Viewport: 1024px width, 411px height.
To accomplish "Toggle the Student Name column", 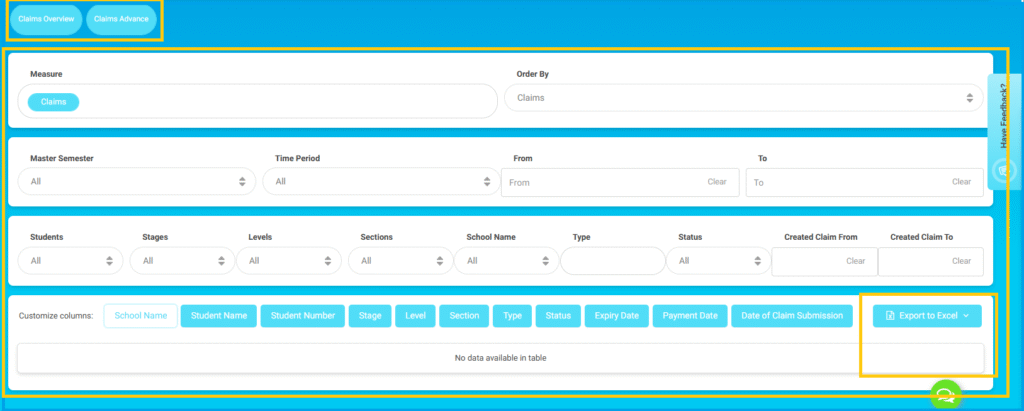I will [x=219, y=316].
